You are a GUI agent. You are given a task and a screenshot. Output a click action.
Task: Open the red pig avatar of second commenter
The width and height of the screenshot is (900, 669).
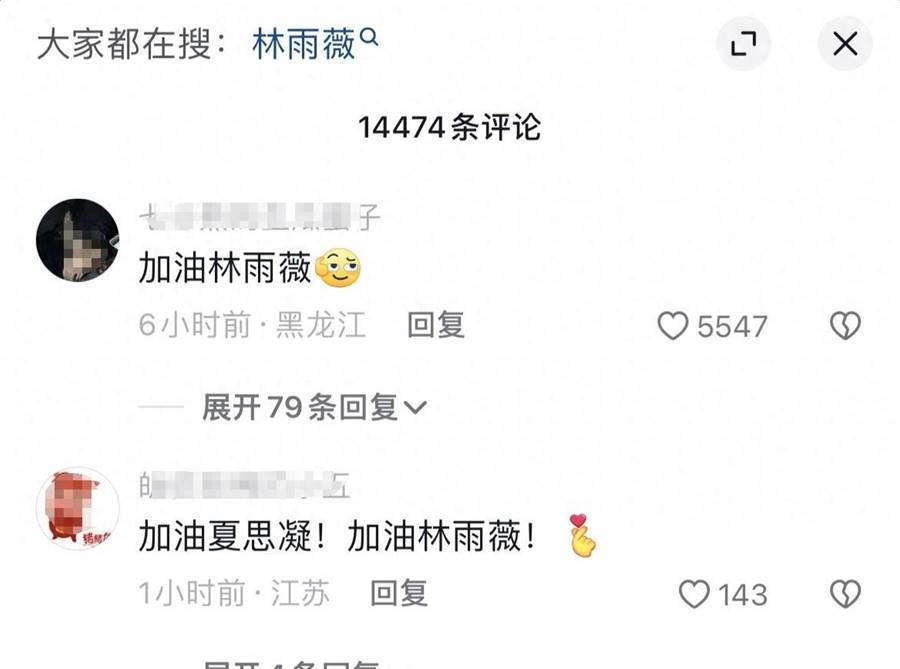pyautogui.click(x=77, y=508)
